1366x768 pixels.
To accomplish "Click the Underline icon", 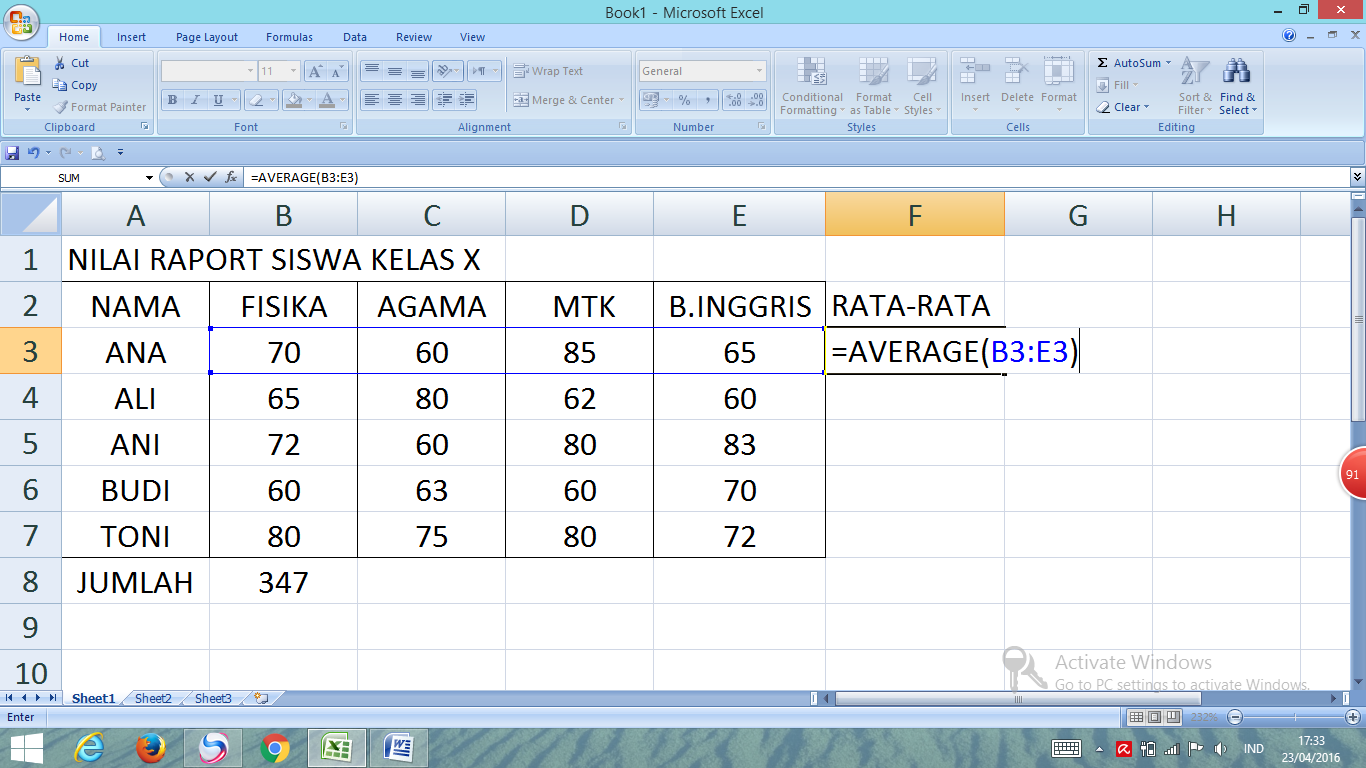I will pos(216,100).
